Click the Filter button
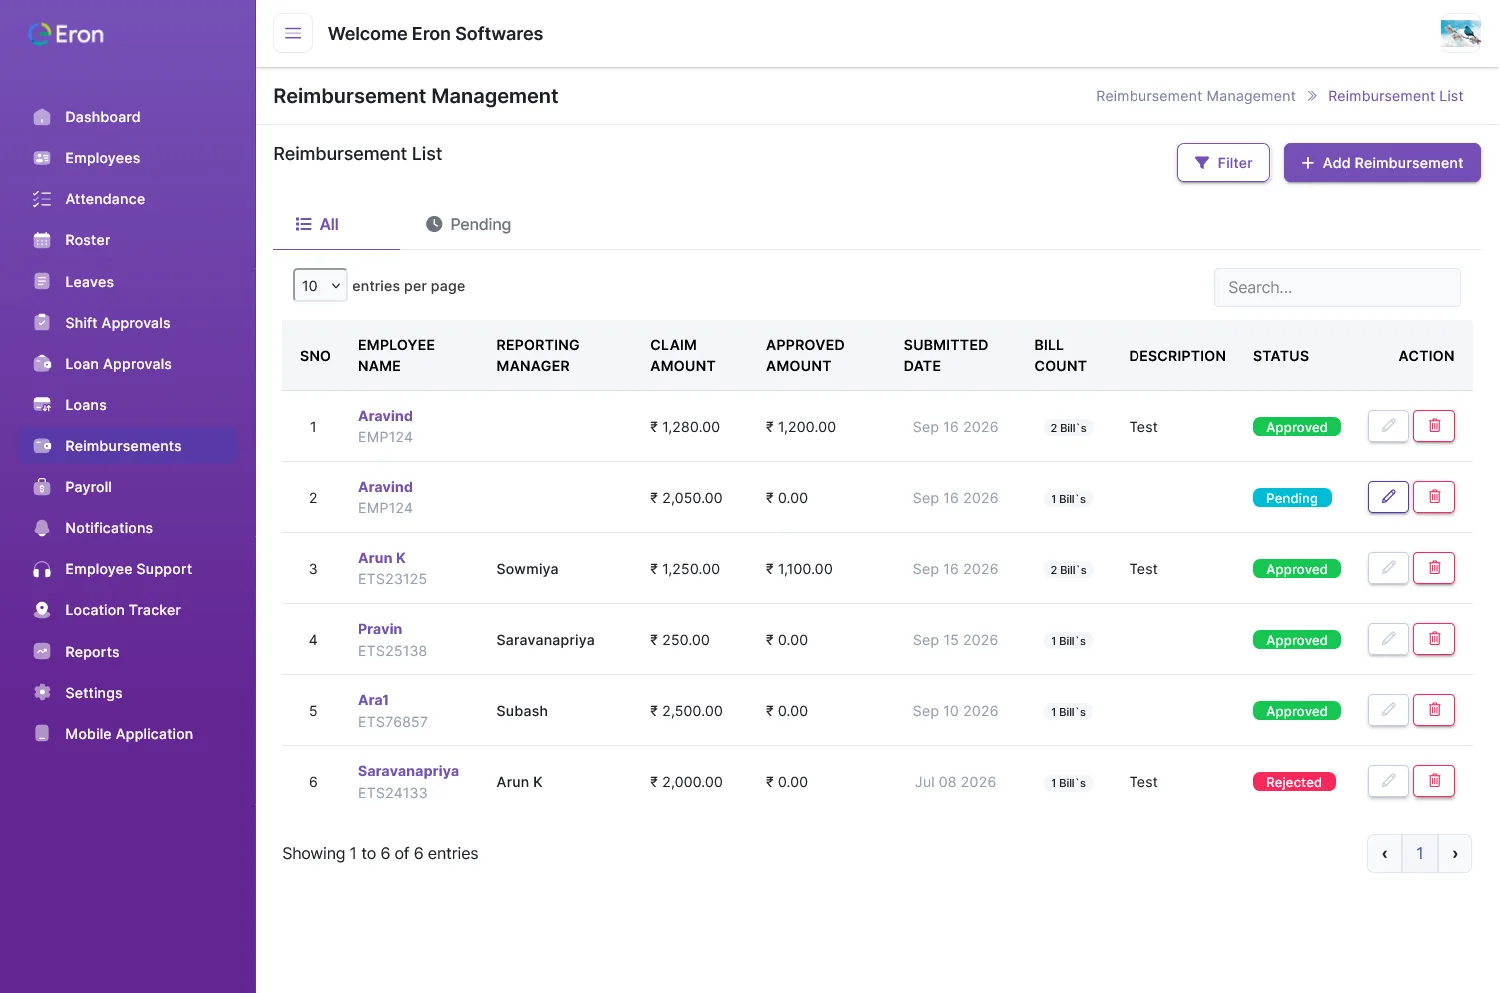This screenshot has height=993, width=1500. pyautogui.click(x=1223, y=163)
